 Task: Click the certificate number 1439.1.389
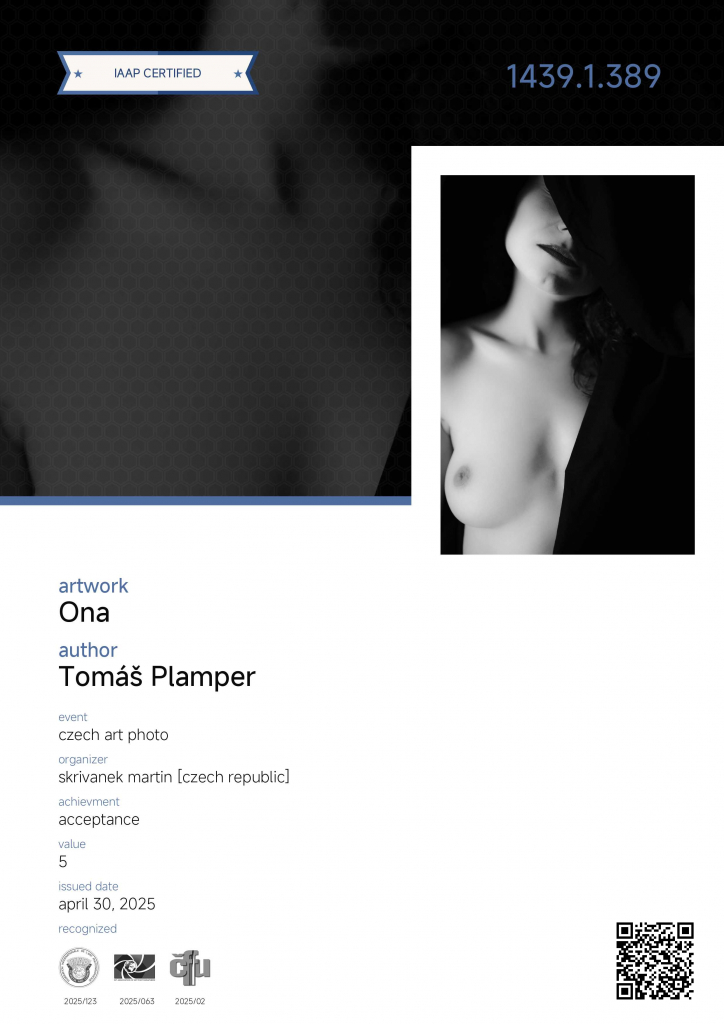584,76
